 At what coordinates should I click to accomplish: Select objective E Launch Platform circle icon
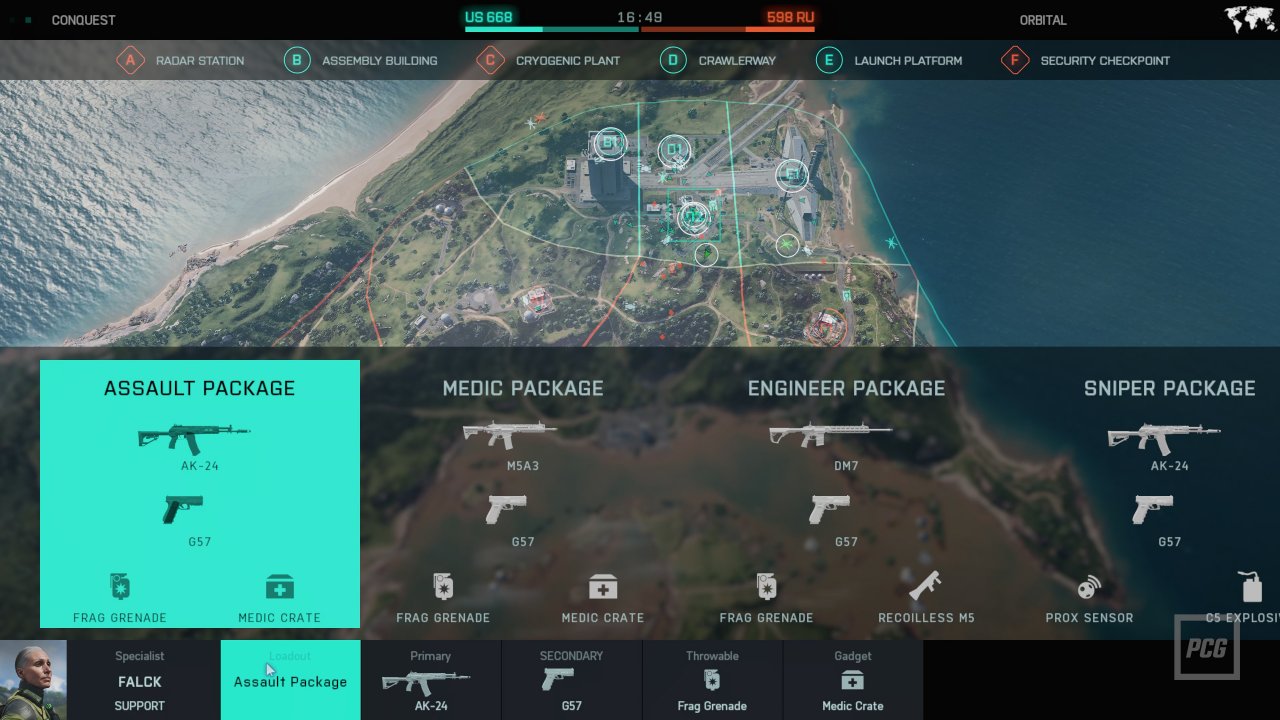pyautogui.click(x=829, y=60)
